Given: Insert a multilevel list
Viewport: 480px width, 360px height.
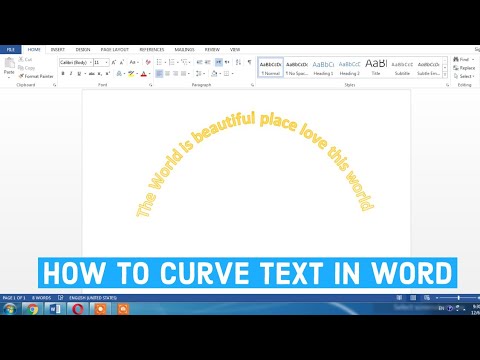Looking at the screenshot, I should point(184,62).
